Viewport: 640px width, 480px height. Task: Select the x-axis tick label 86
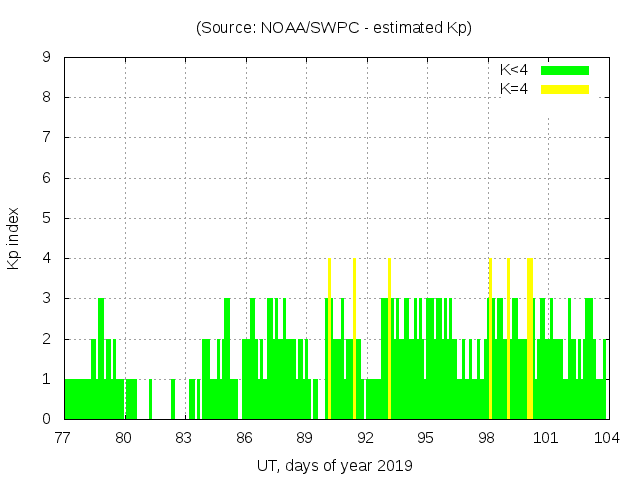(x=244, y=437)
